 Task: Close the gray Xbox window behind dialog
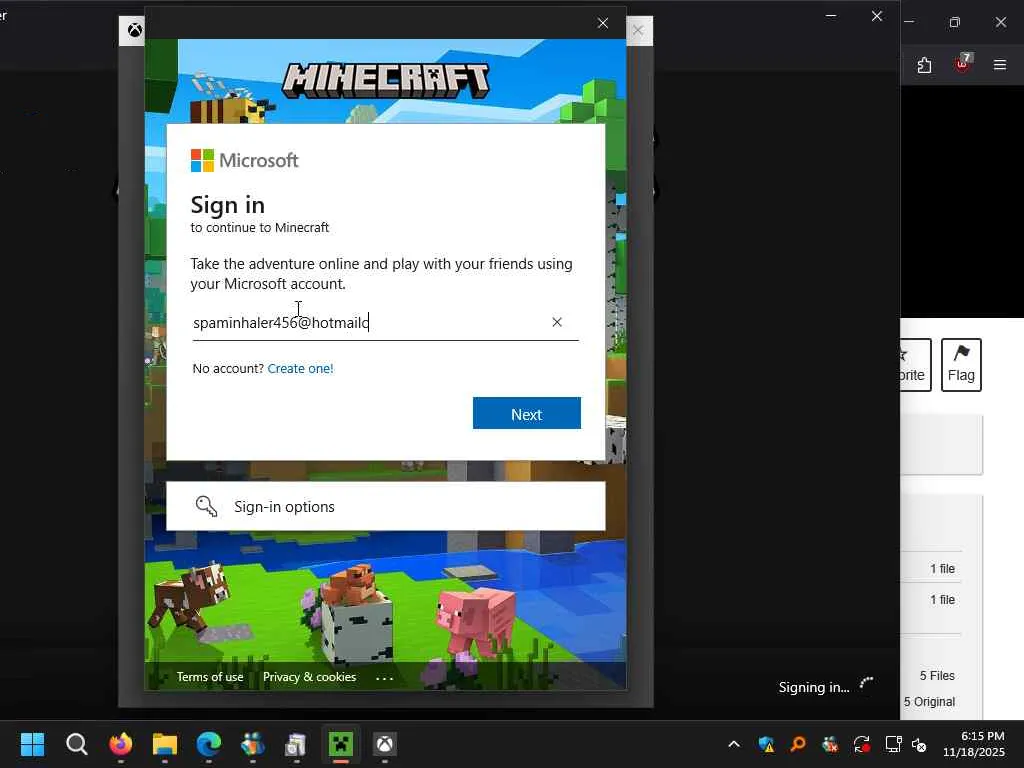click(x=638, y=31)
